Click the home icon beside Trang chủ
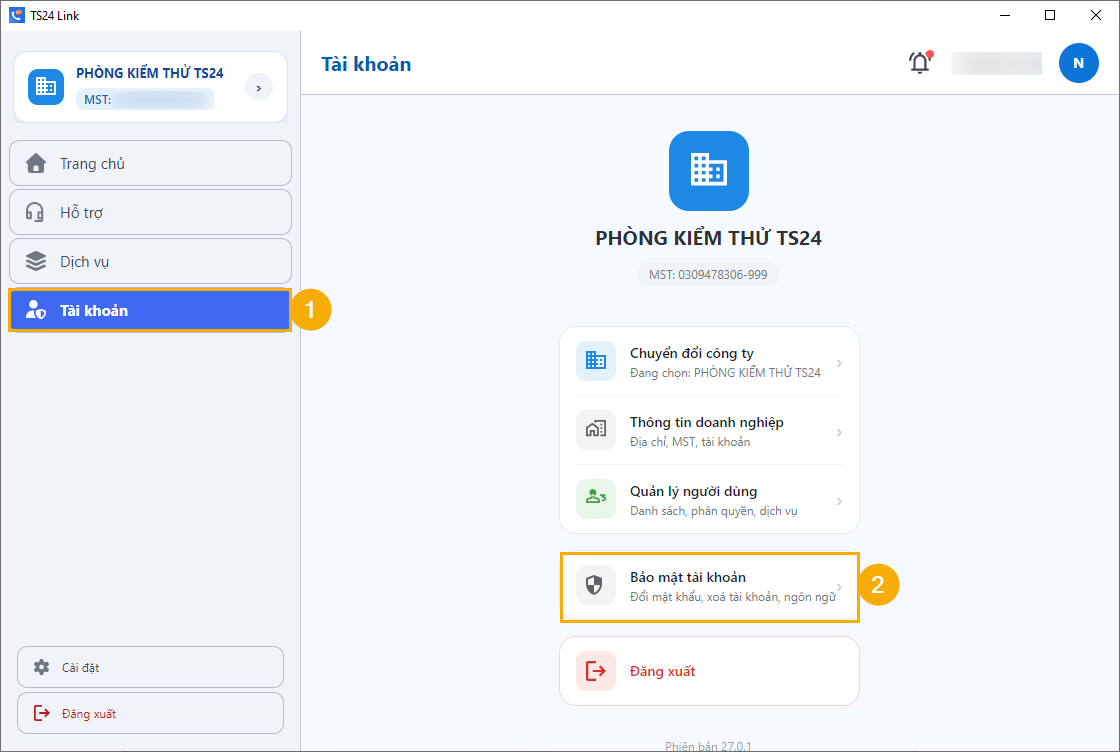 (x=36, y=164)
